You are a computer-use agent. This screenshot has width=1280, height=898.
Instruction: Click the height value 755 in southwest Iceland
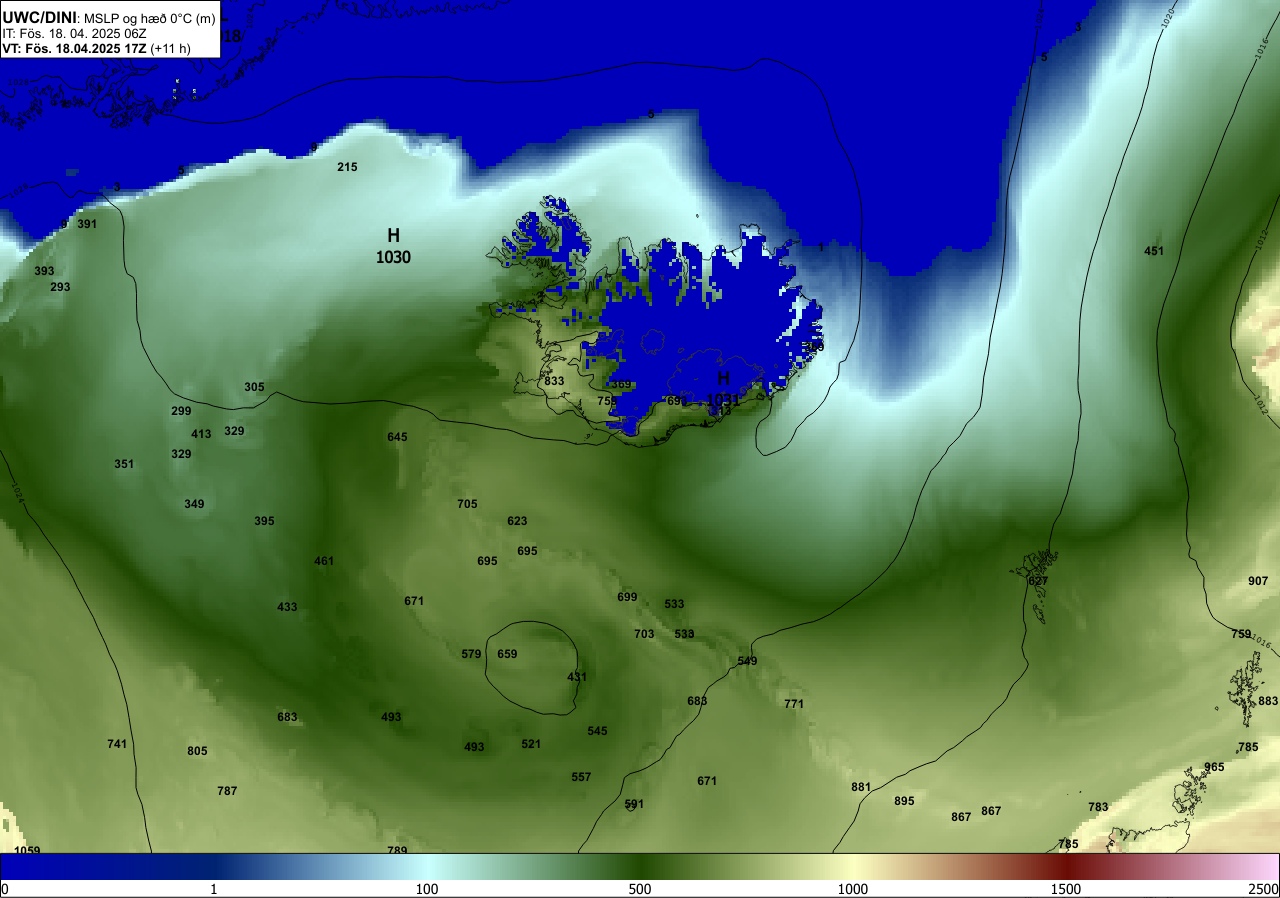(x=607, y=401)
